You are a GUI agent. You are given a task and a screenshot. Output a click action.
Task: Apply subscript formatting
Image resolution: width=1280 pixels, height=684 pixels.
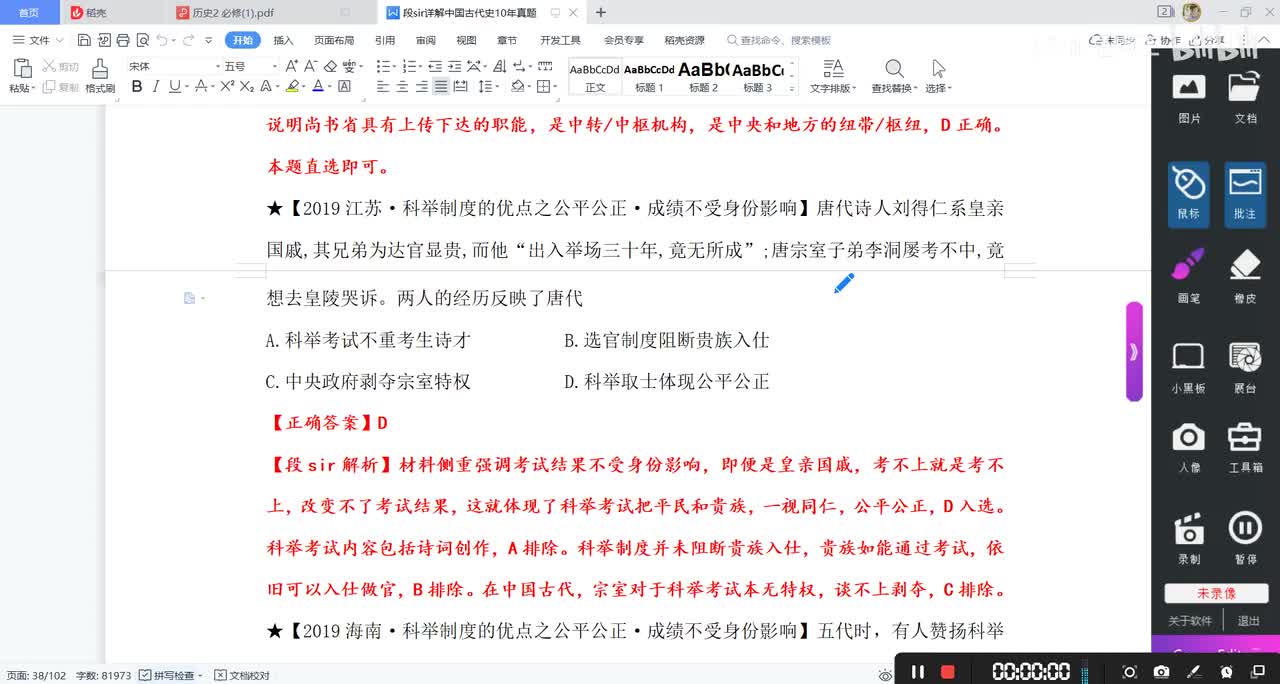click(x=246, y=87)
